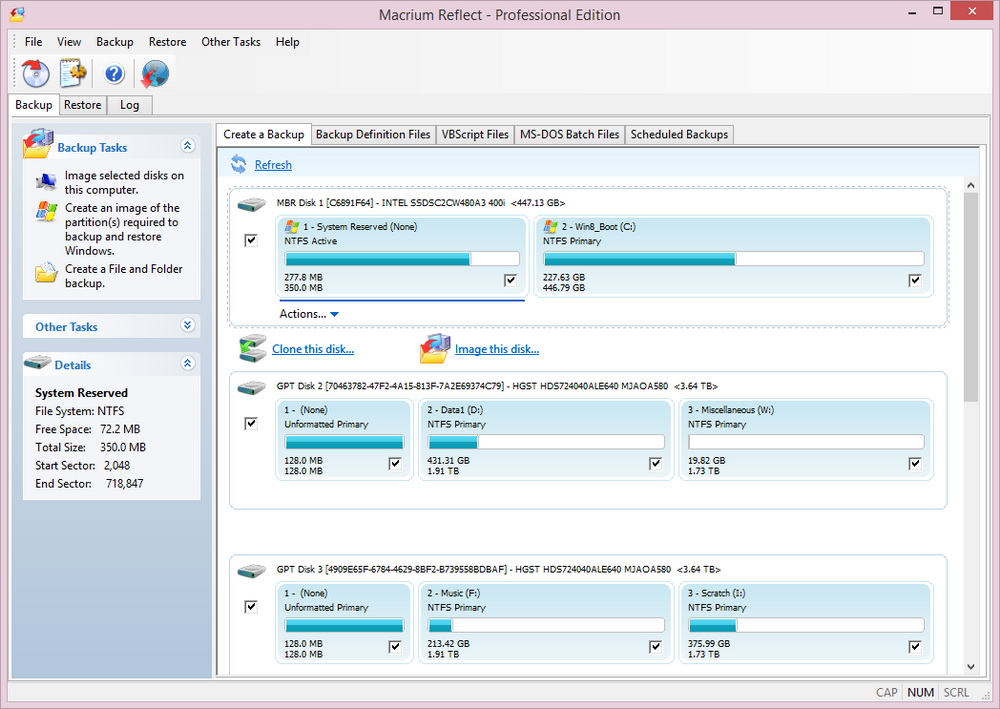The height and width of the screenshot is (709, 1000).
Task: Uncheck the Win8_Boot (C:) partition checkbox
Action: click(915, 280)
